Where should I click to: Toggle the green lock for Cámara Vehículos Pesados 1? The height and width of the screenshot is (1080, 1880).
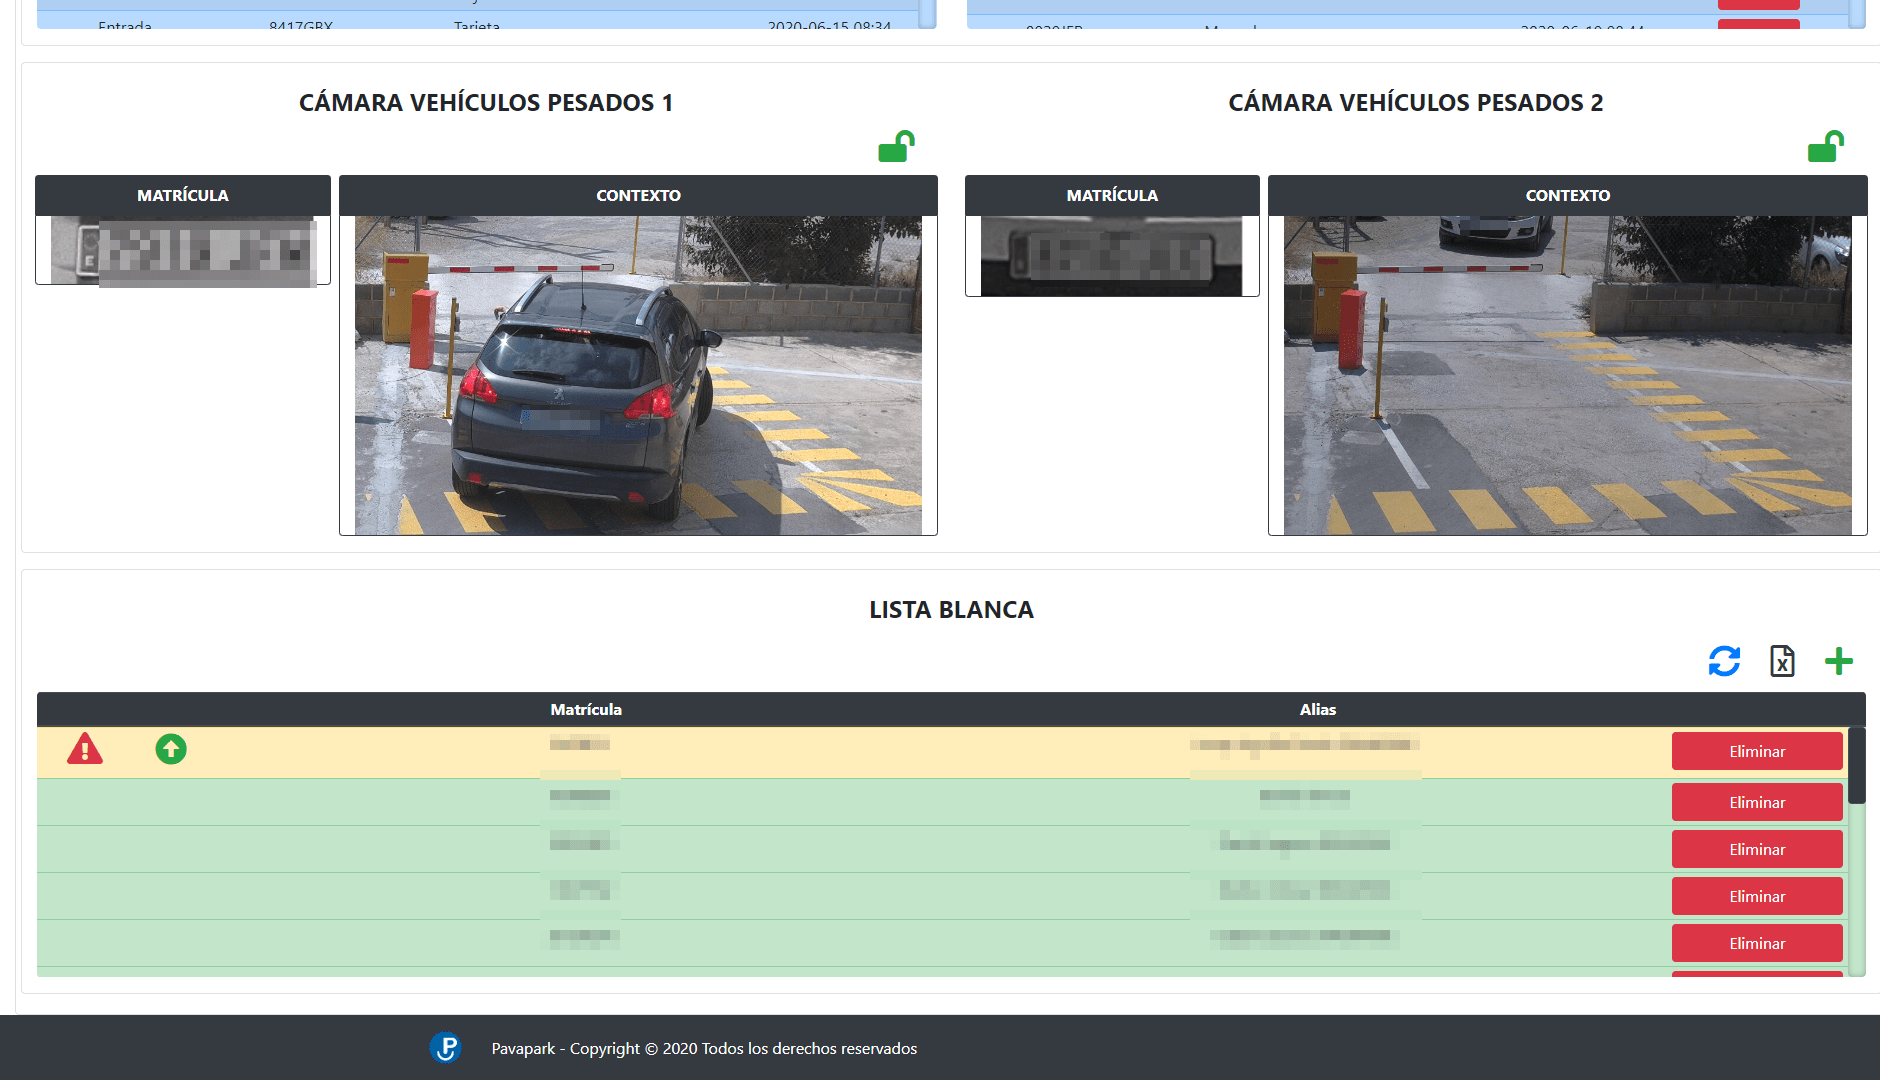coord(896,147)
